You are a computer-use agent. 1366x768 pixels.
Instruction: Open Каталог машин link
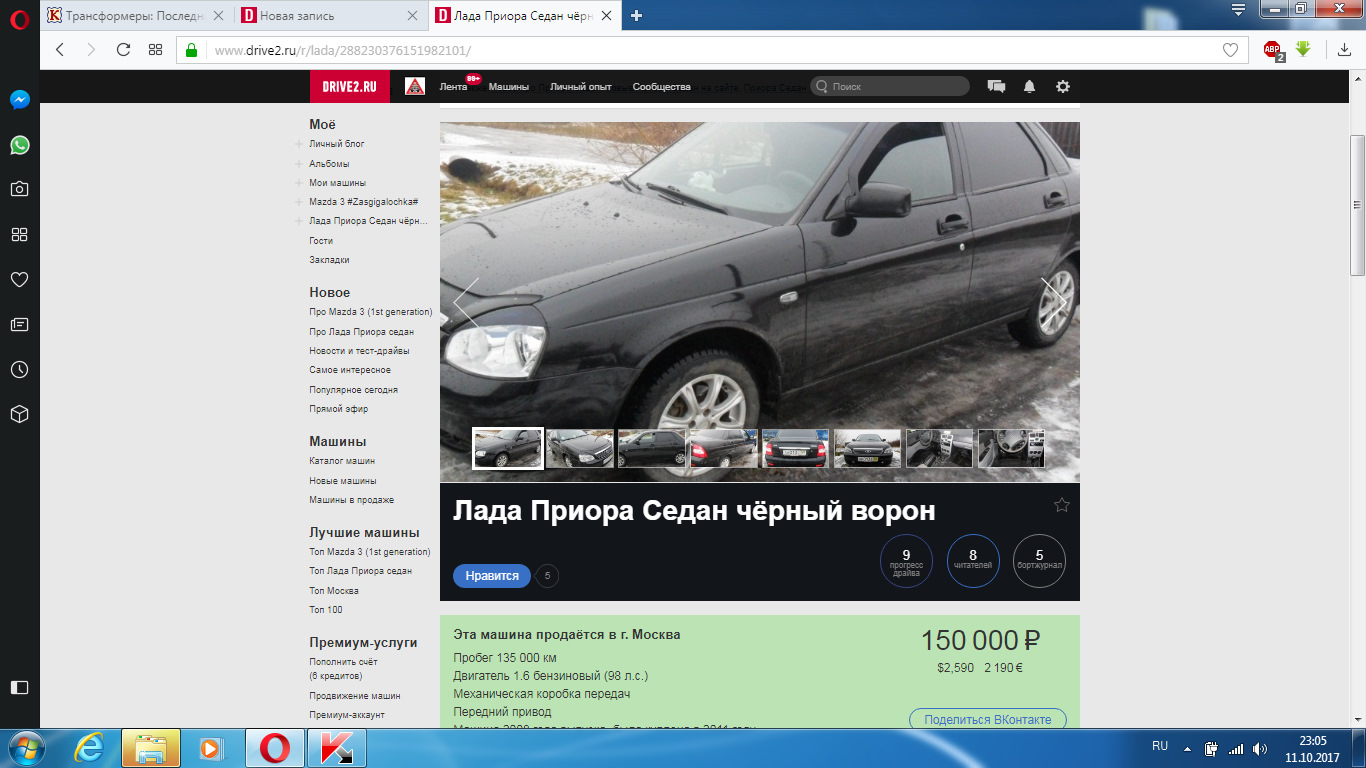click(x=342, y=461)
